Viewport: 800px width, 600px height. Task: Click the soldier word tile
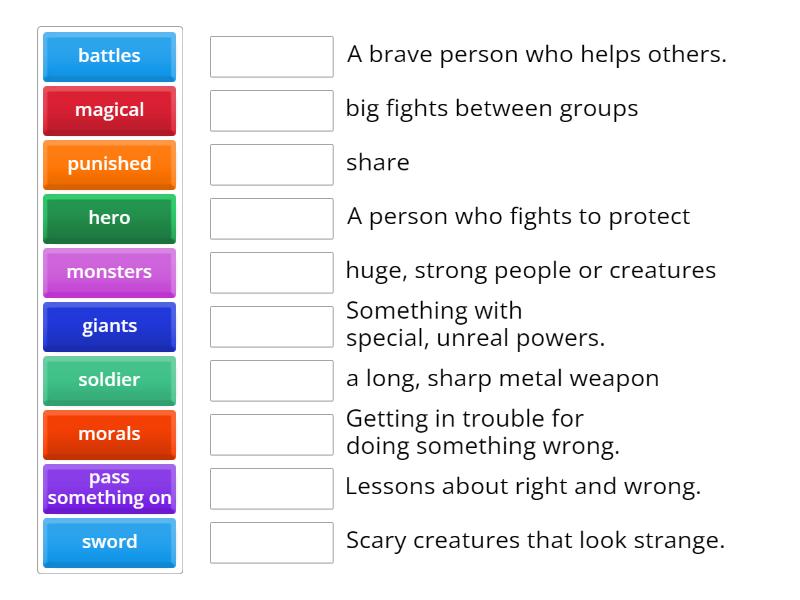pos(109,380)
